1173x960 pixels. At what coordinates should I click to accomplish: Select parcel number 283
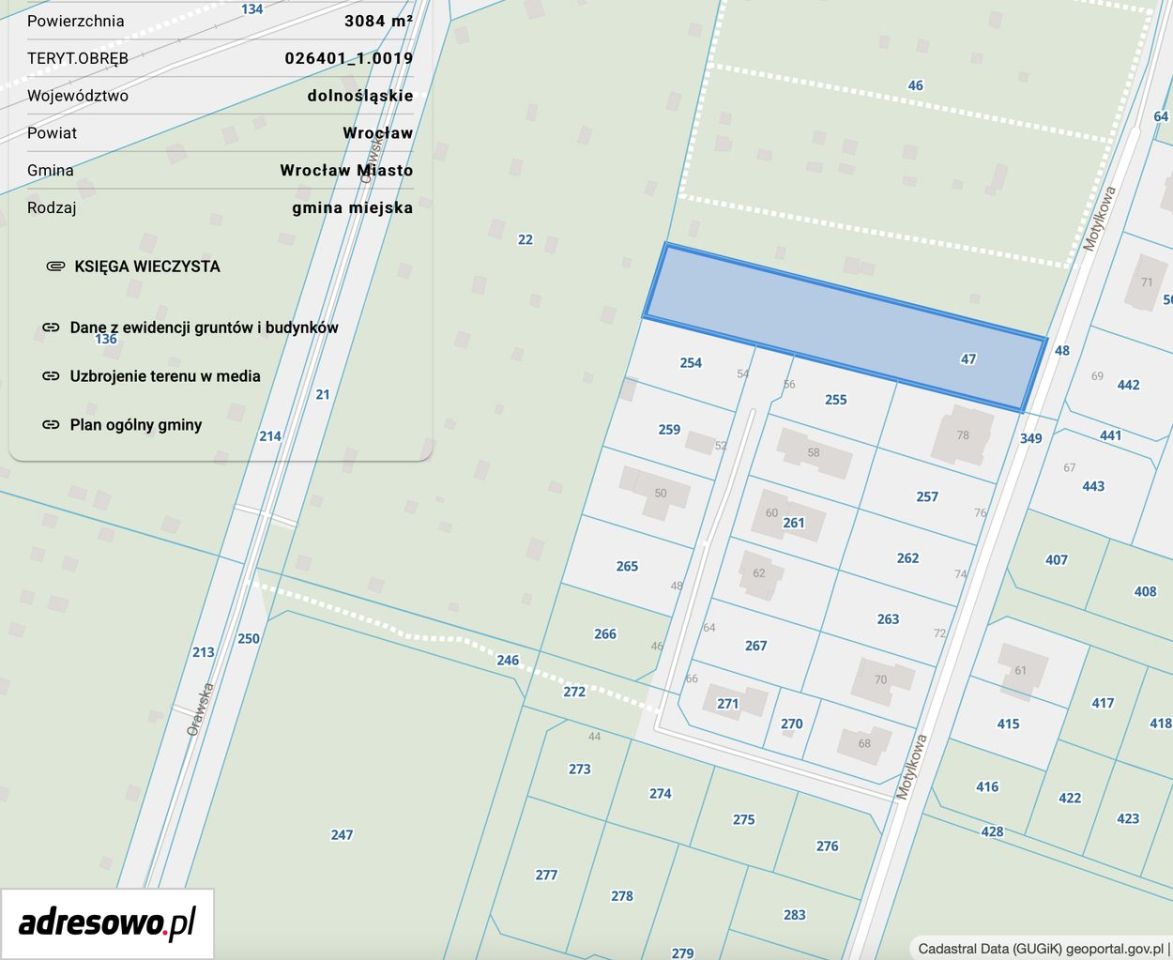[794, 914]
